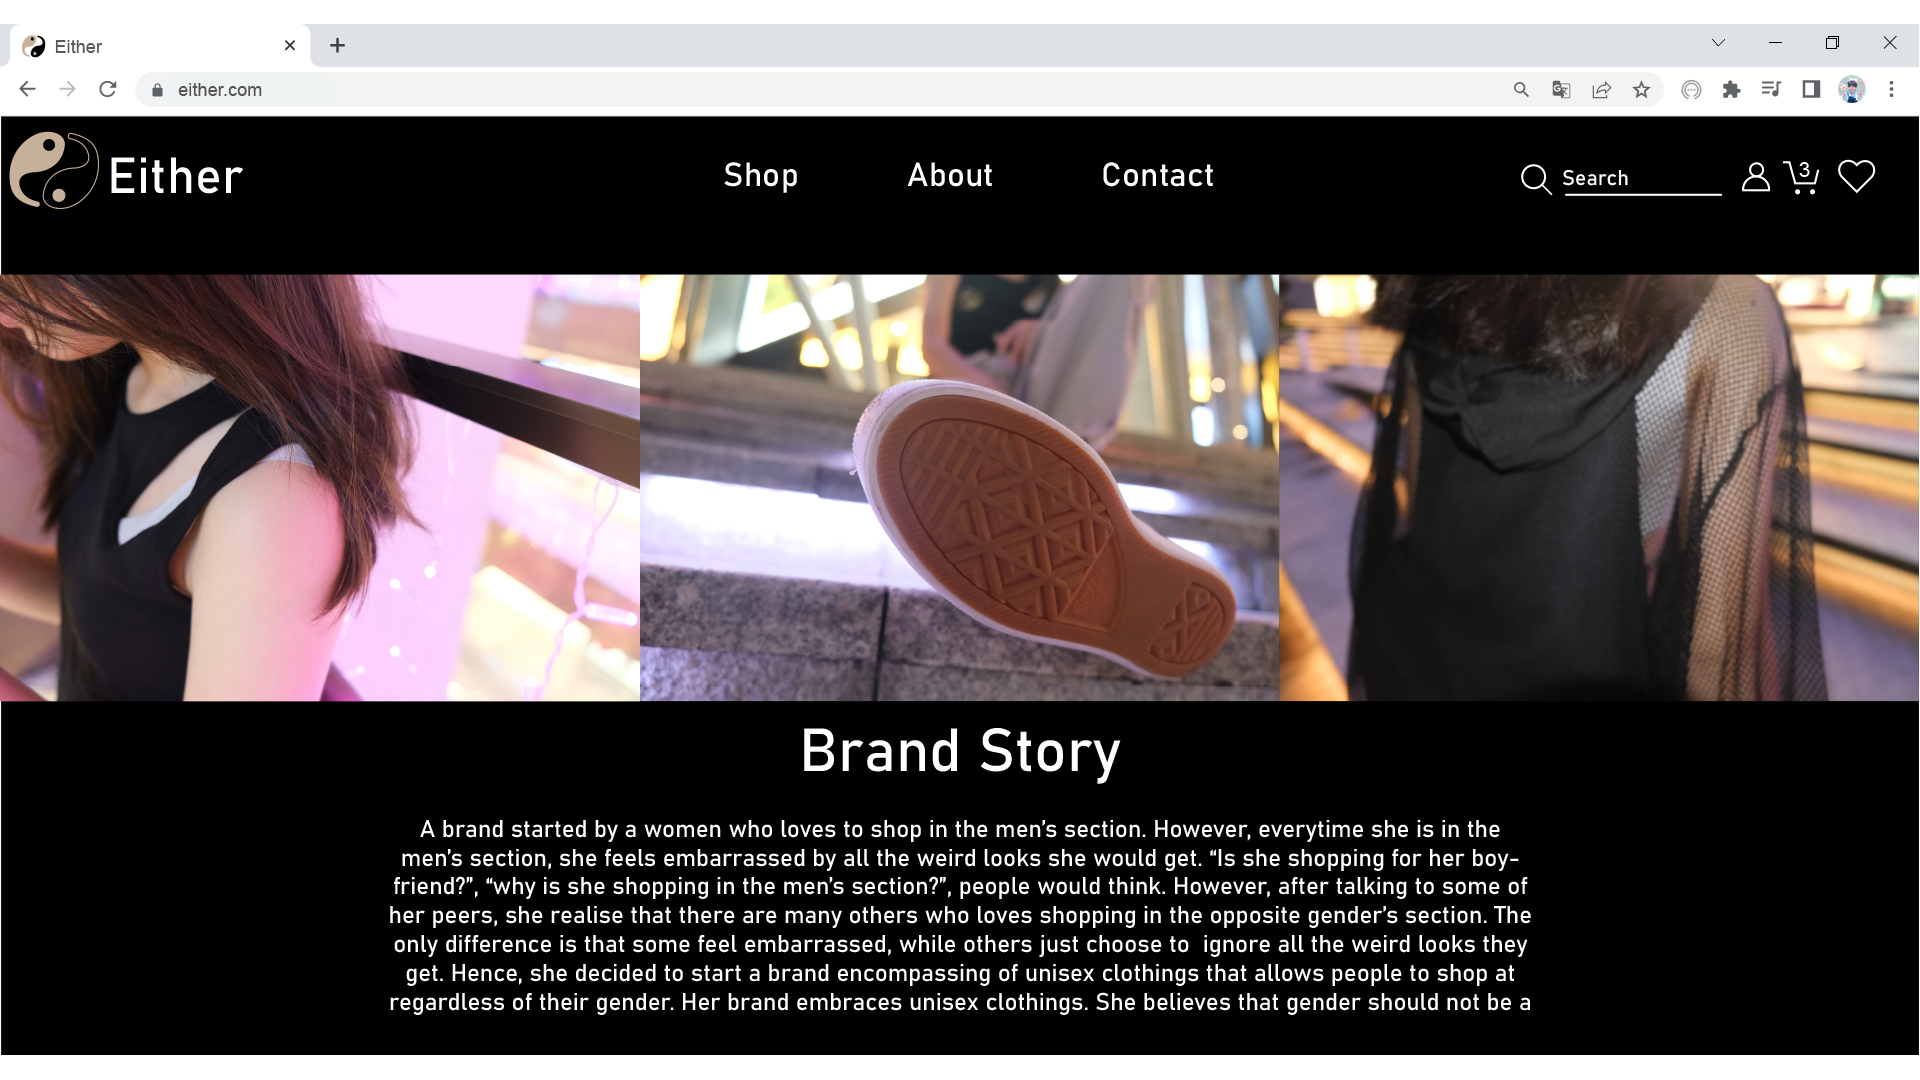Viewport: 1920px width, 1080px height.
Task: Bookmark this page with the star icon
Action: tap(1641, 90)
